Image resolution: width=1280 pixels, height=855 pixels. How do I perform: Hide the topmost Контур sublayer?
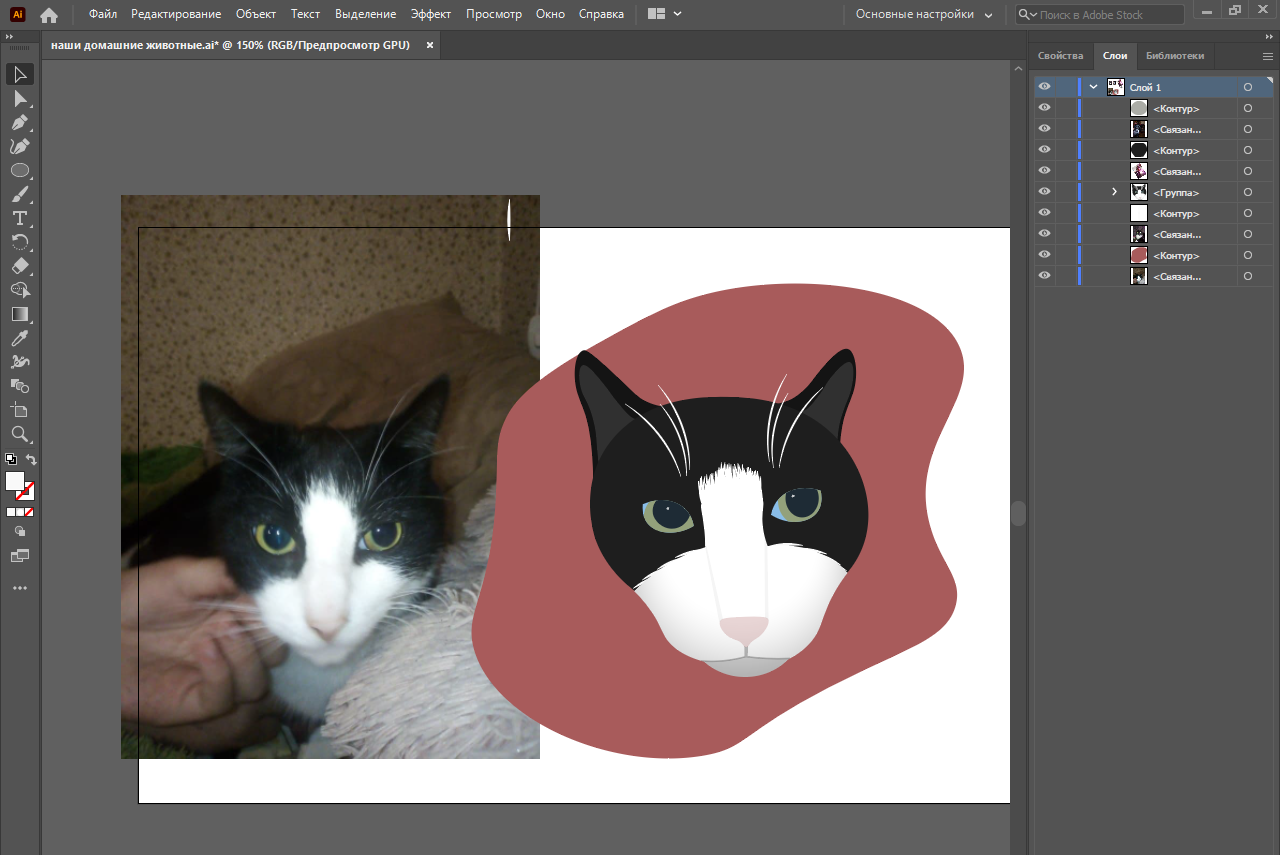click(x=1044, y=108)
